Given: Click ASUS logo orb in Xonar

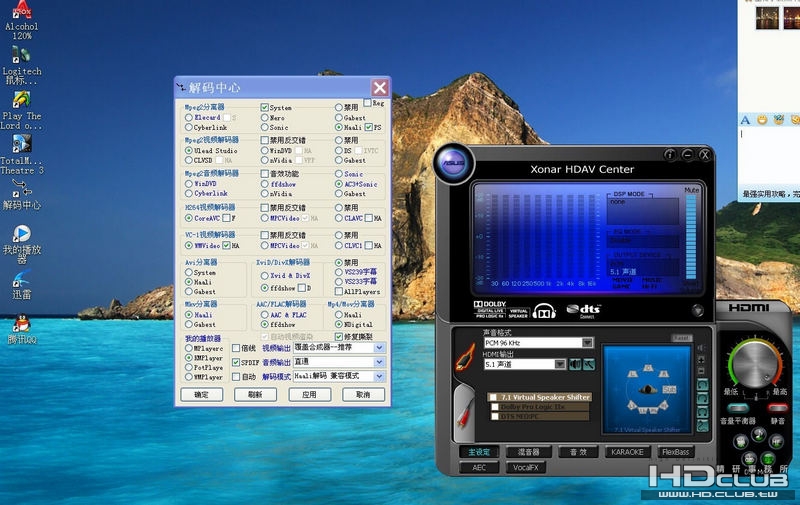Looking at the screenshot, I should pyautogui.click(x=453, y=163).
